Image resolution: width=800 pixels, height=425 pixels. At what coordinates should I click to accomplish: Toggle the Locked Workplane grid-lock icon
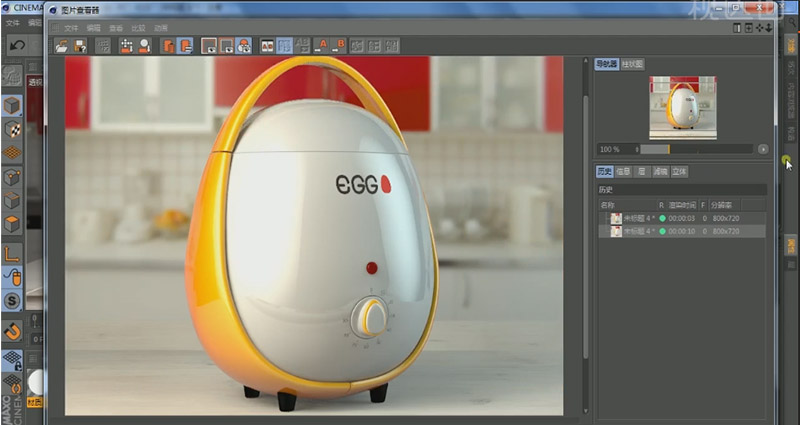click(x=12, y=360)
